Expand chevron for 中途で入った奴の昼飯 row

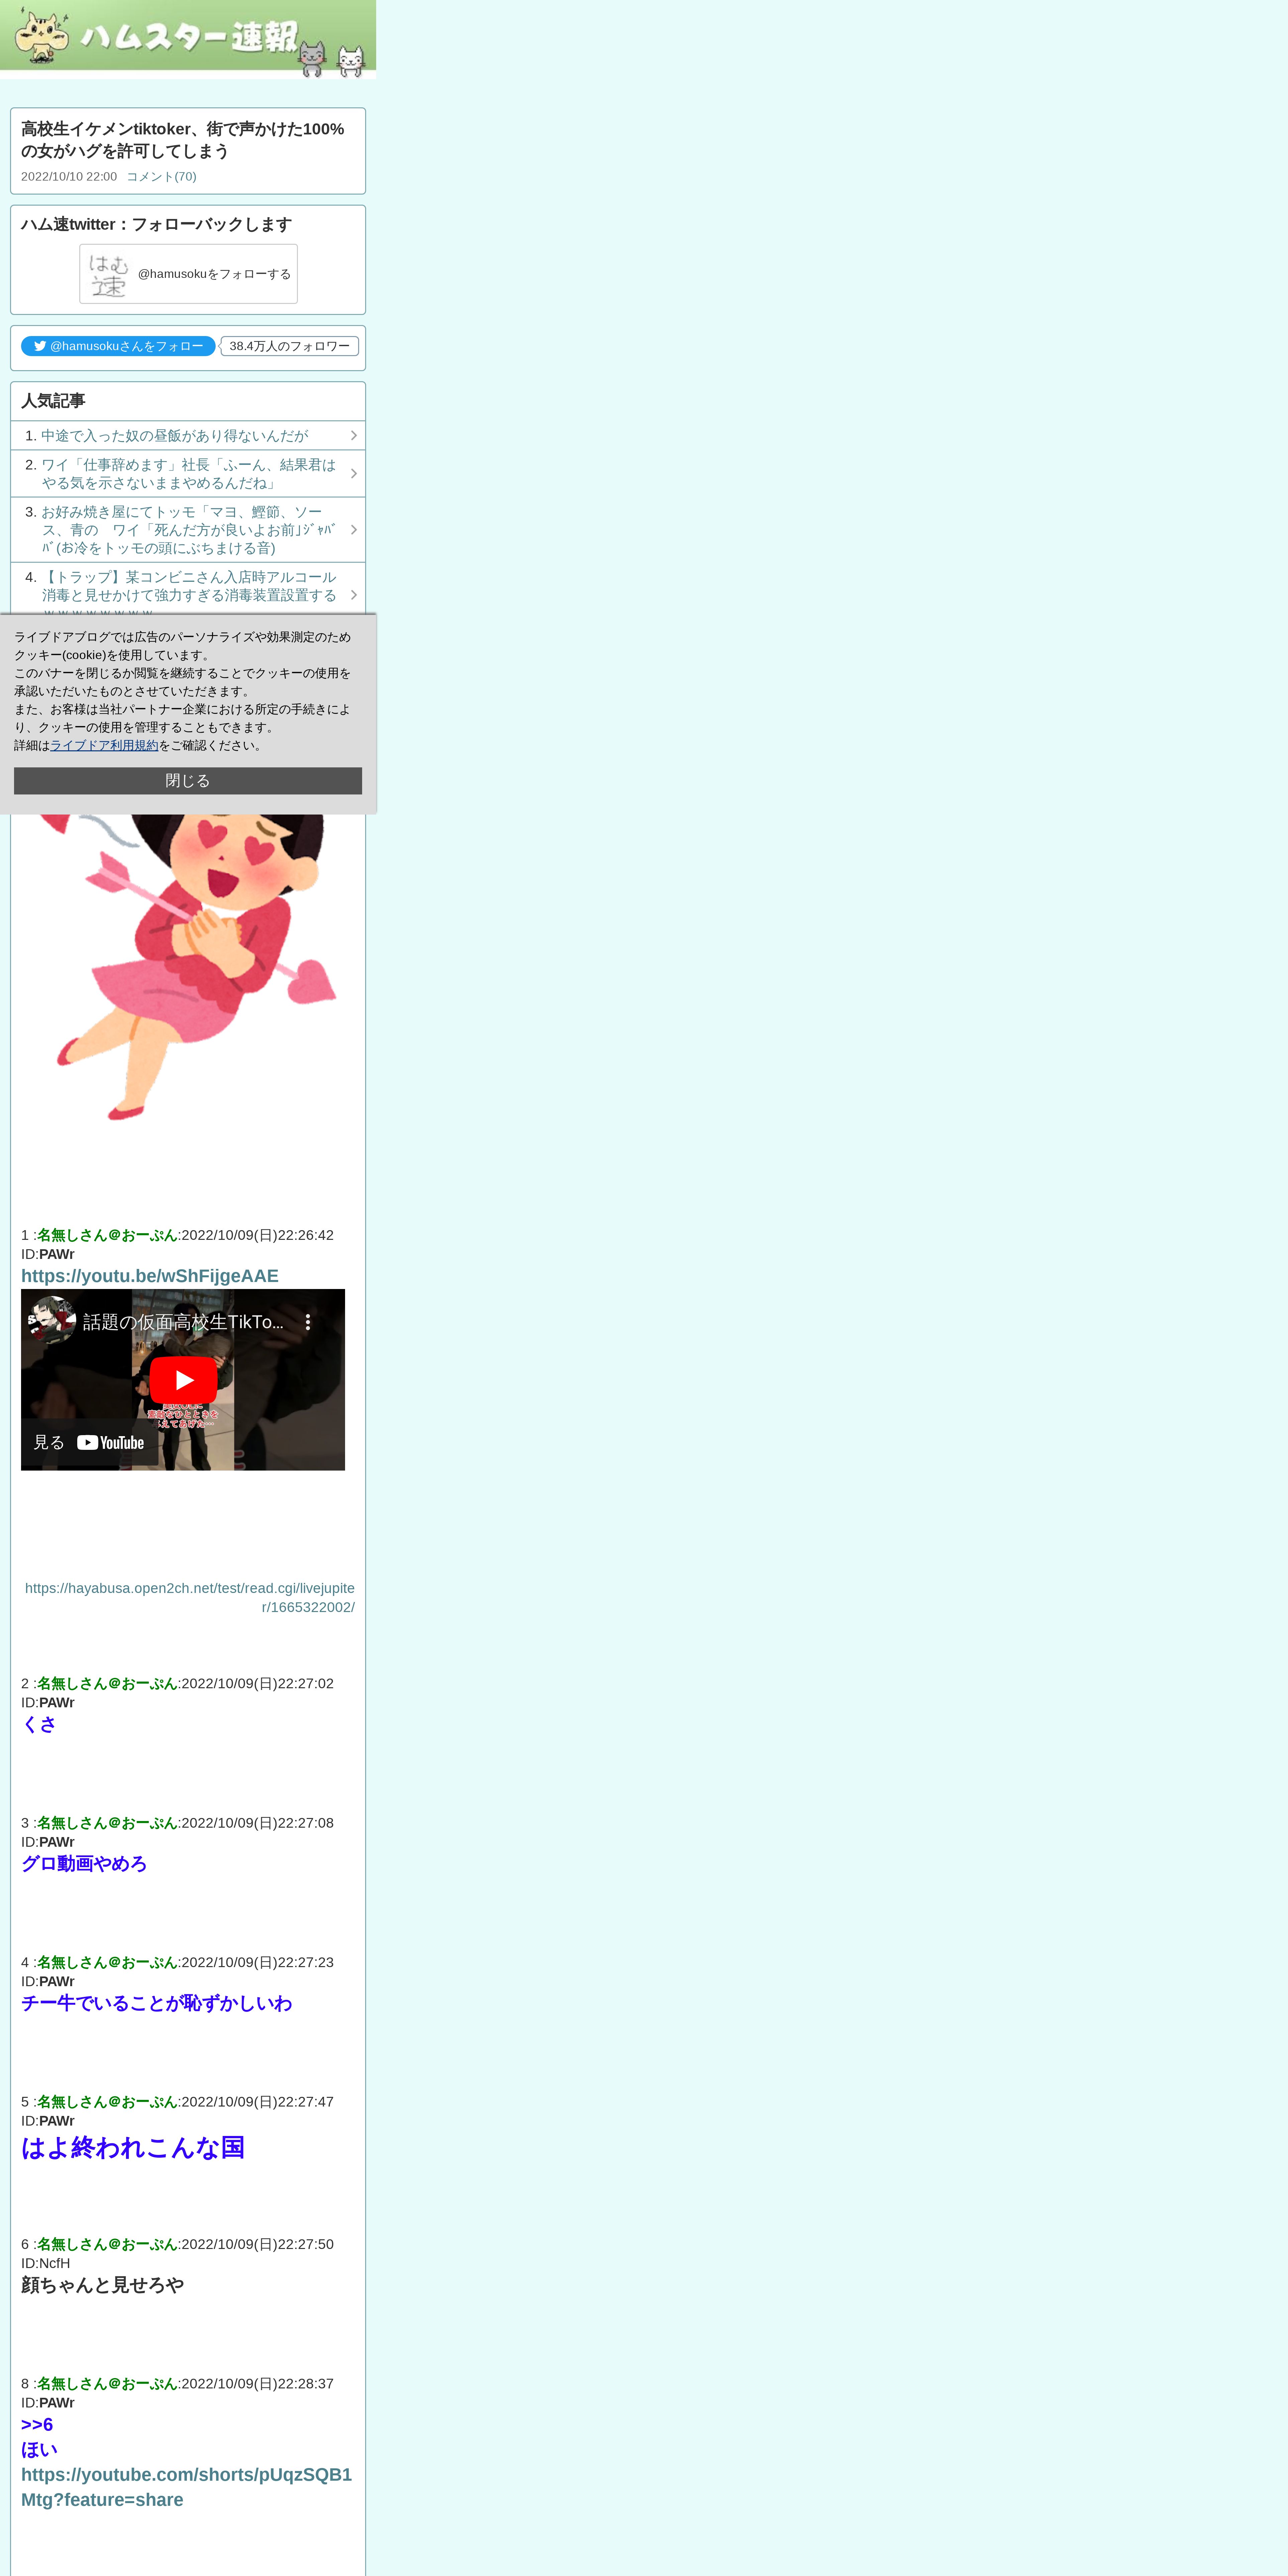[354, 436]
